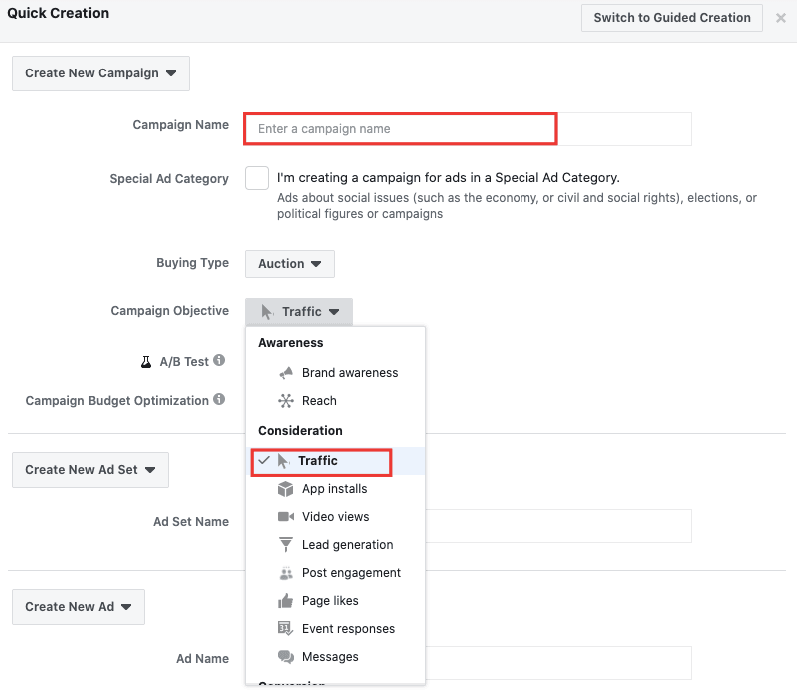Viewport: 797px width, 692px height.
Task: Select Brand awareness objective
Action: click(x=335, y=373)
